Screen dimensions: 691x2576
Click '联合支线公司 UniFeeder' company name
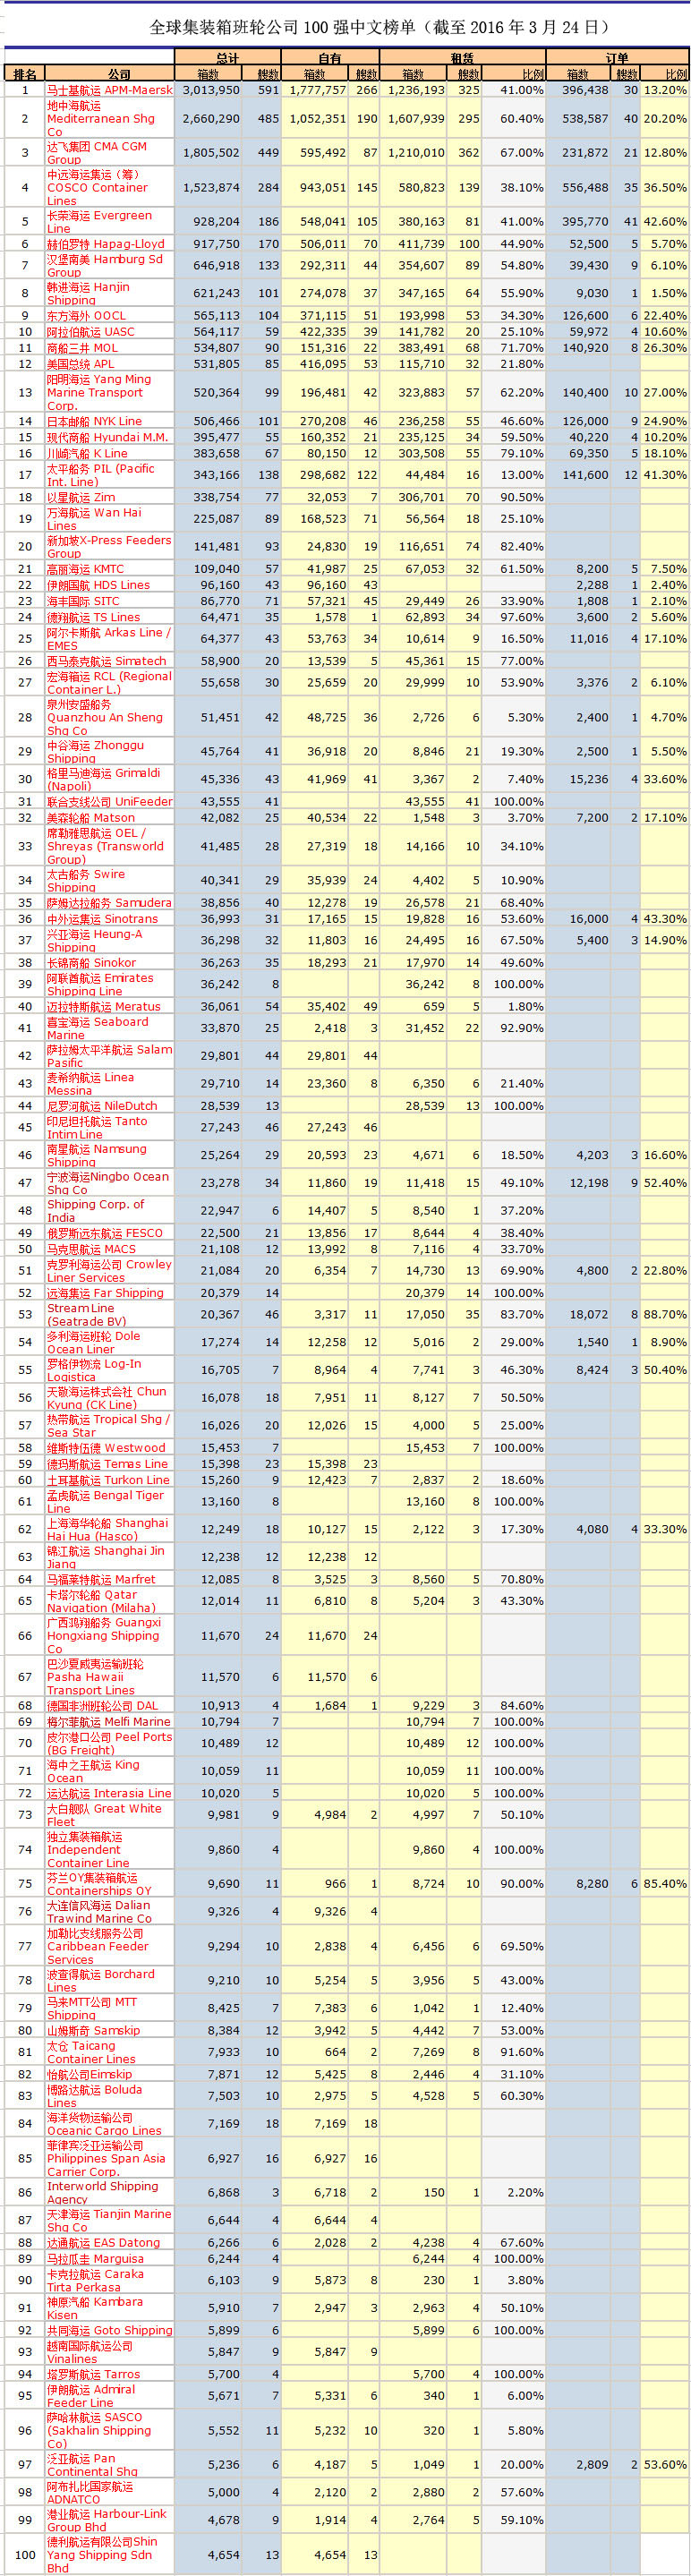point(110,801)
